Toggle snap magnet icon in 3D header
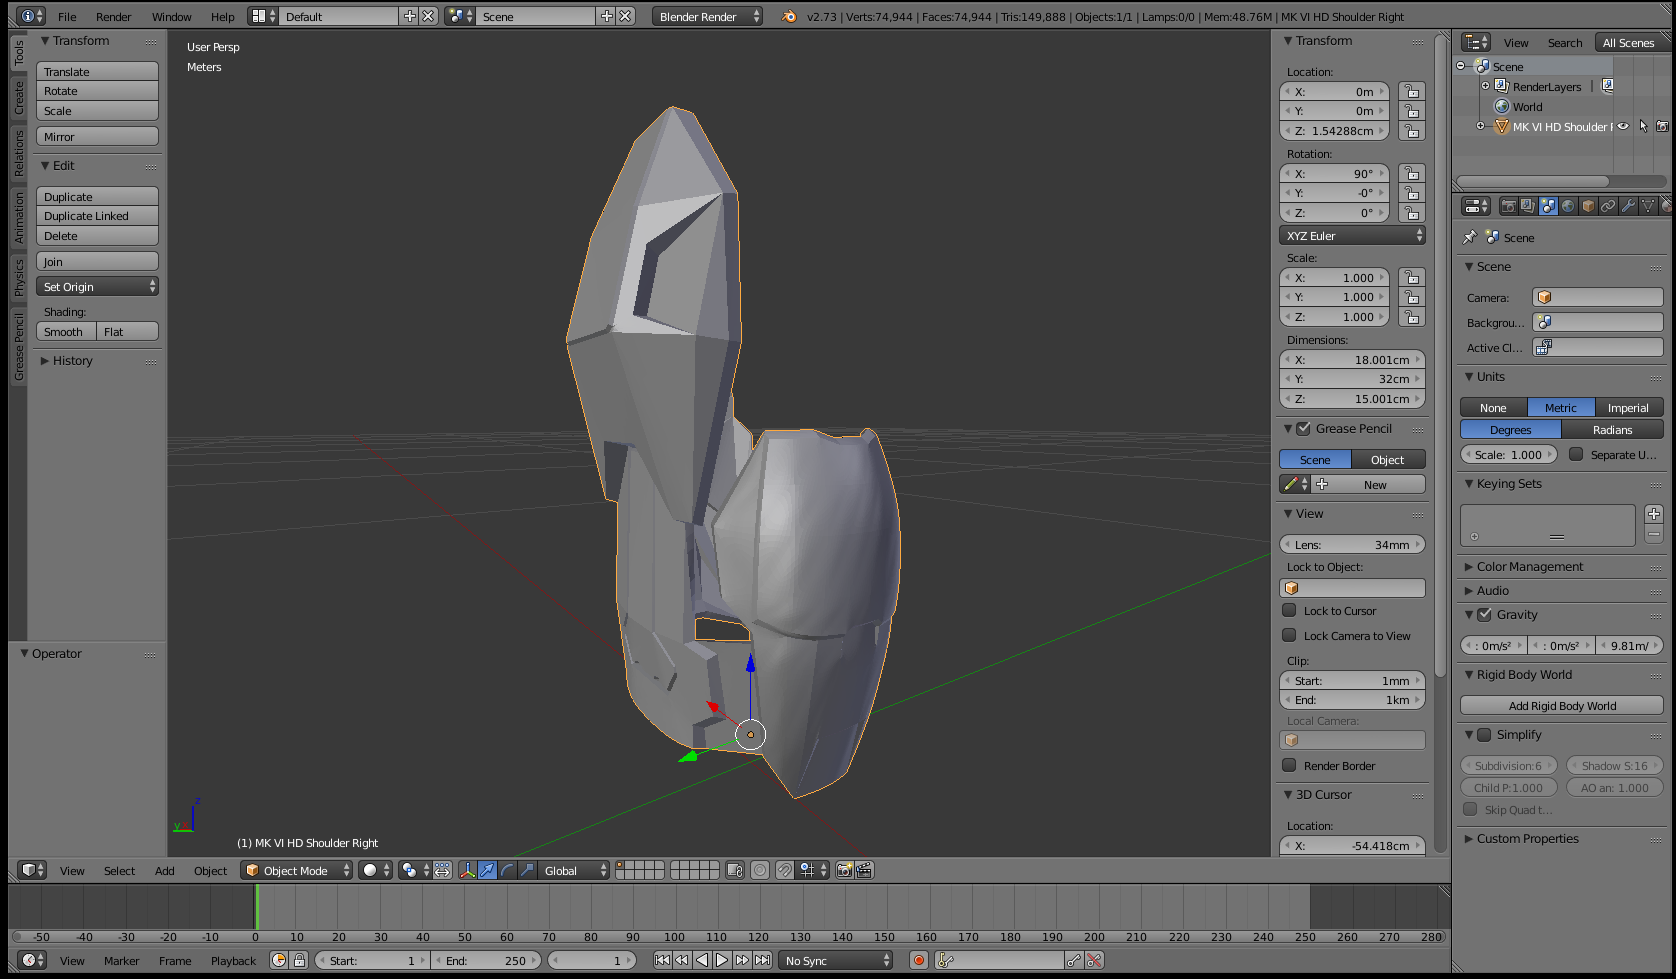1676x979 pixels. (785, 871)
